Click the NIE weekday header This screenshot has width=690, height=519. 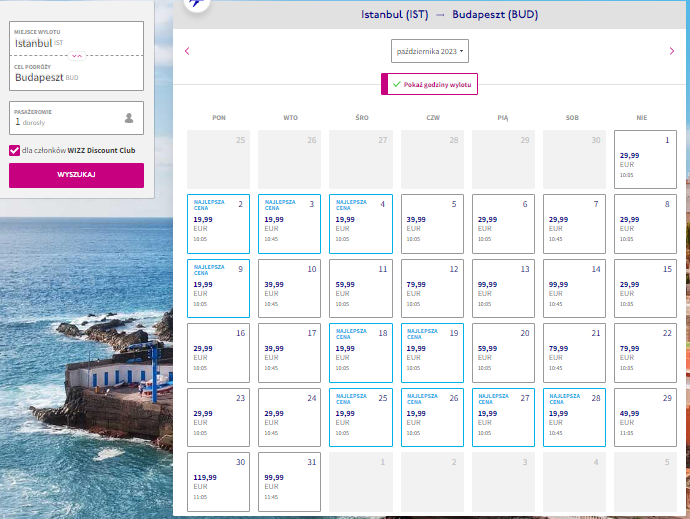642,118
